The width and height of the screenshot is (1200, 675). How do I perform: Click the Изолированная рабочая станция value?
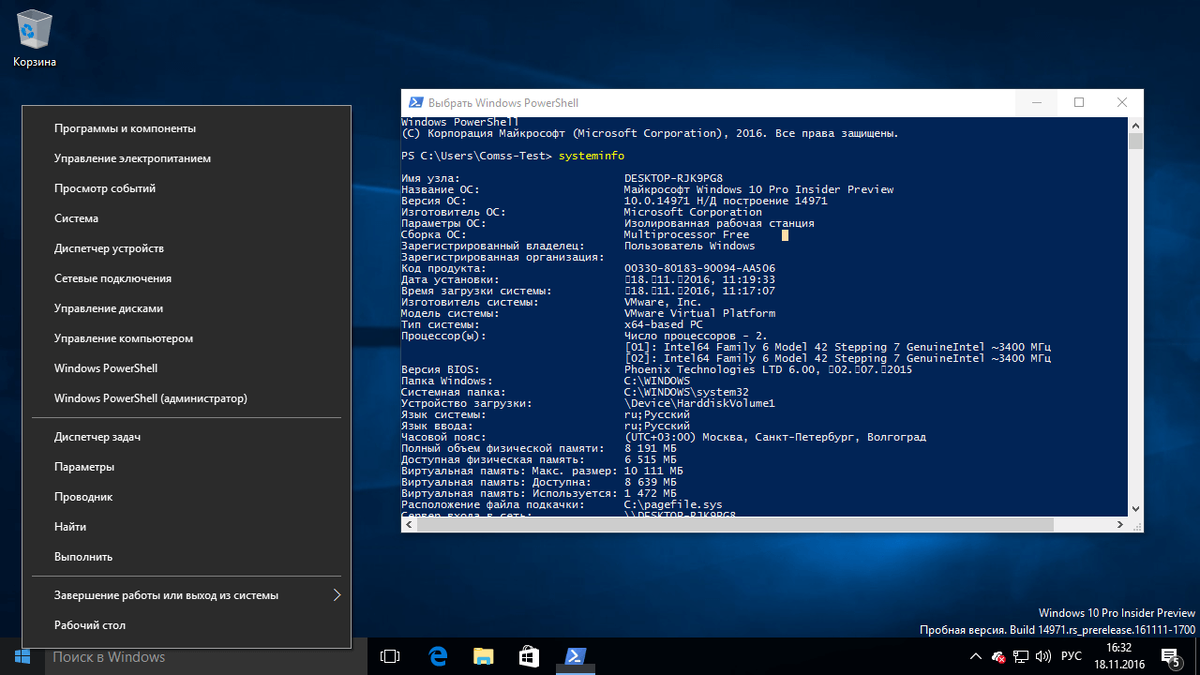point(719,224)
